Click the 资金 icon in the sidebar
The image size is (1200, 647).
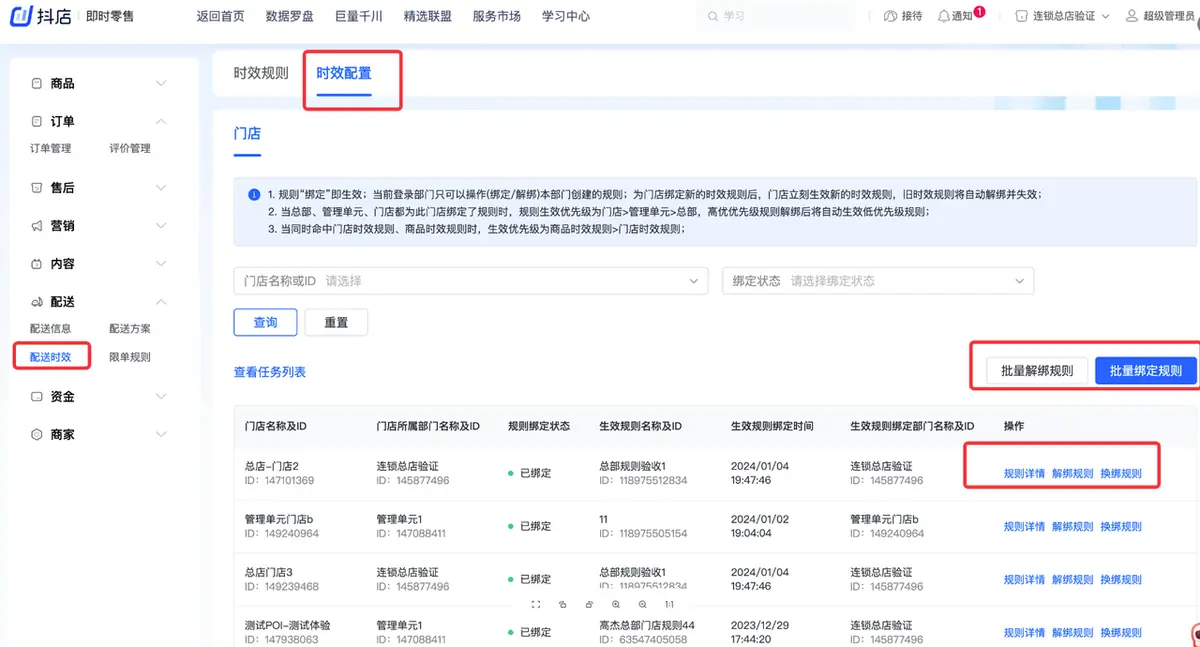pos(37,397)
